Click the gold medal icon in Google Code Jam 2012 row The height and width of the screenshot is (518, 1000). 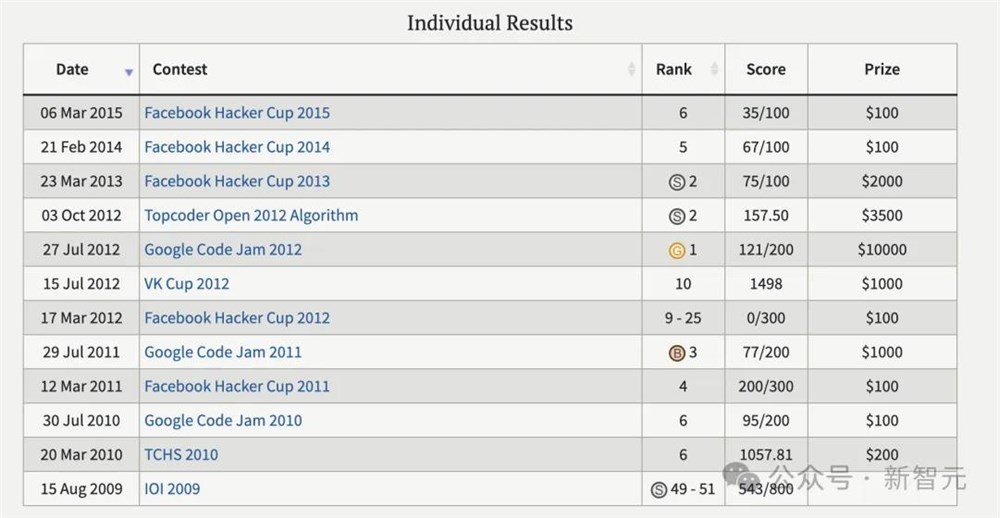(x=677, y=250)
